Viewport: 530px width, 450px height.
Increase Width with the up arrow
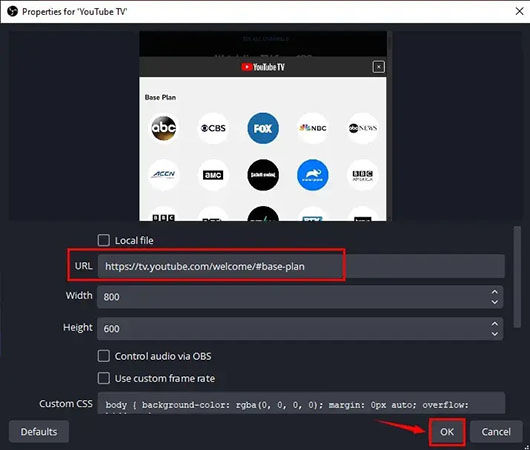[495, 291]
